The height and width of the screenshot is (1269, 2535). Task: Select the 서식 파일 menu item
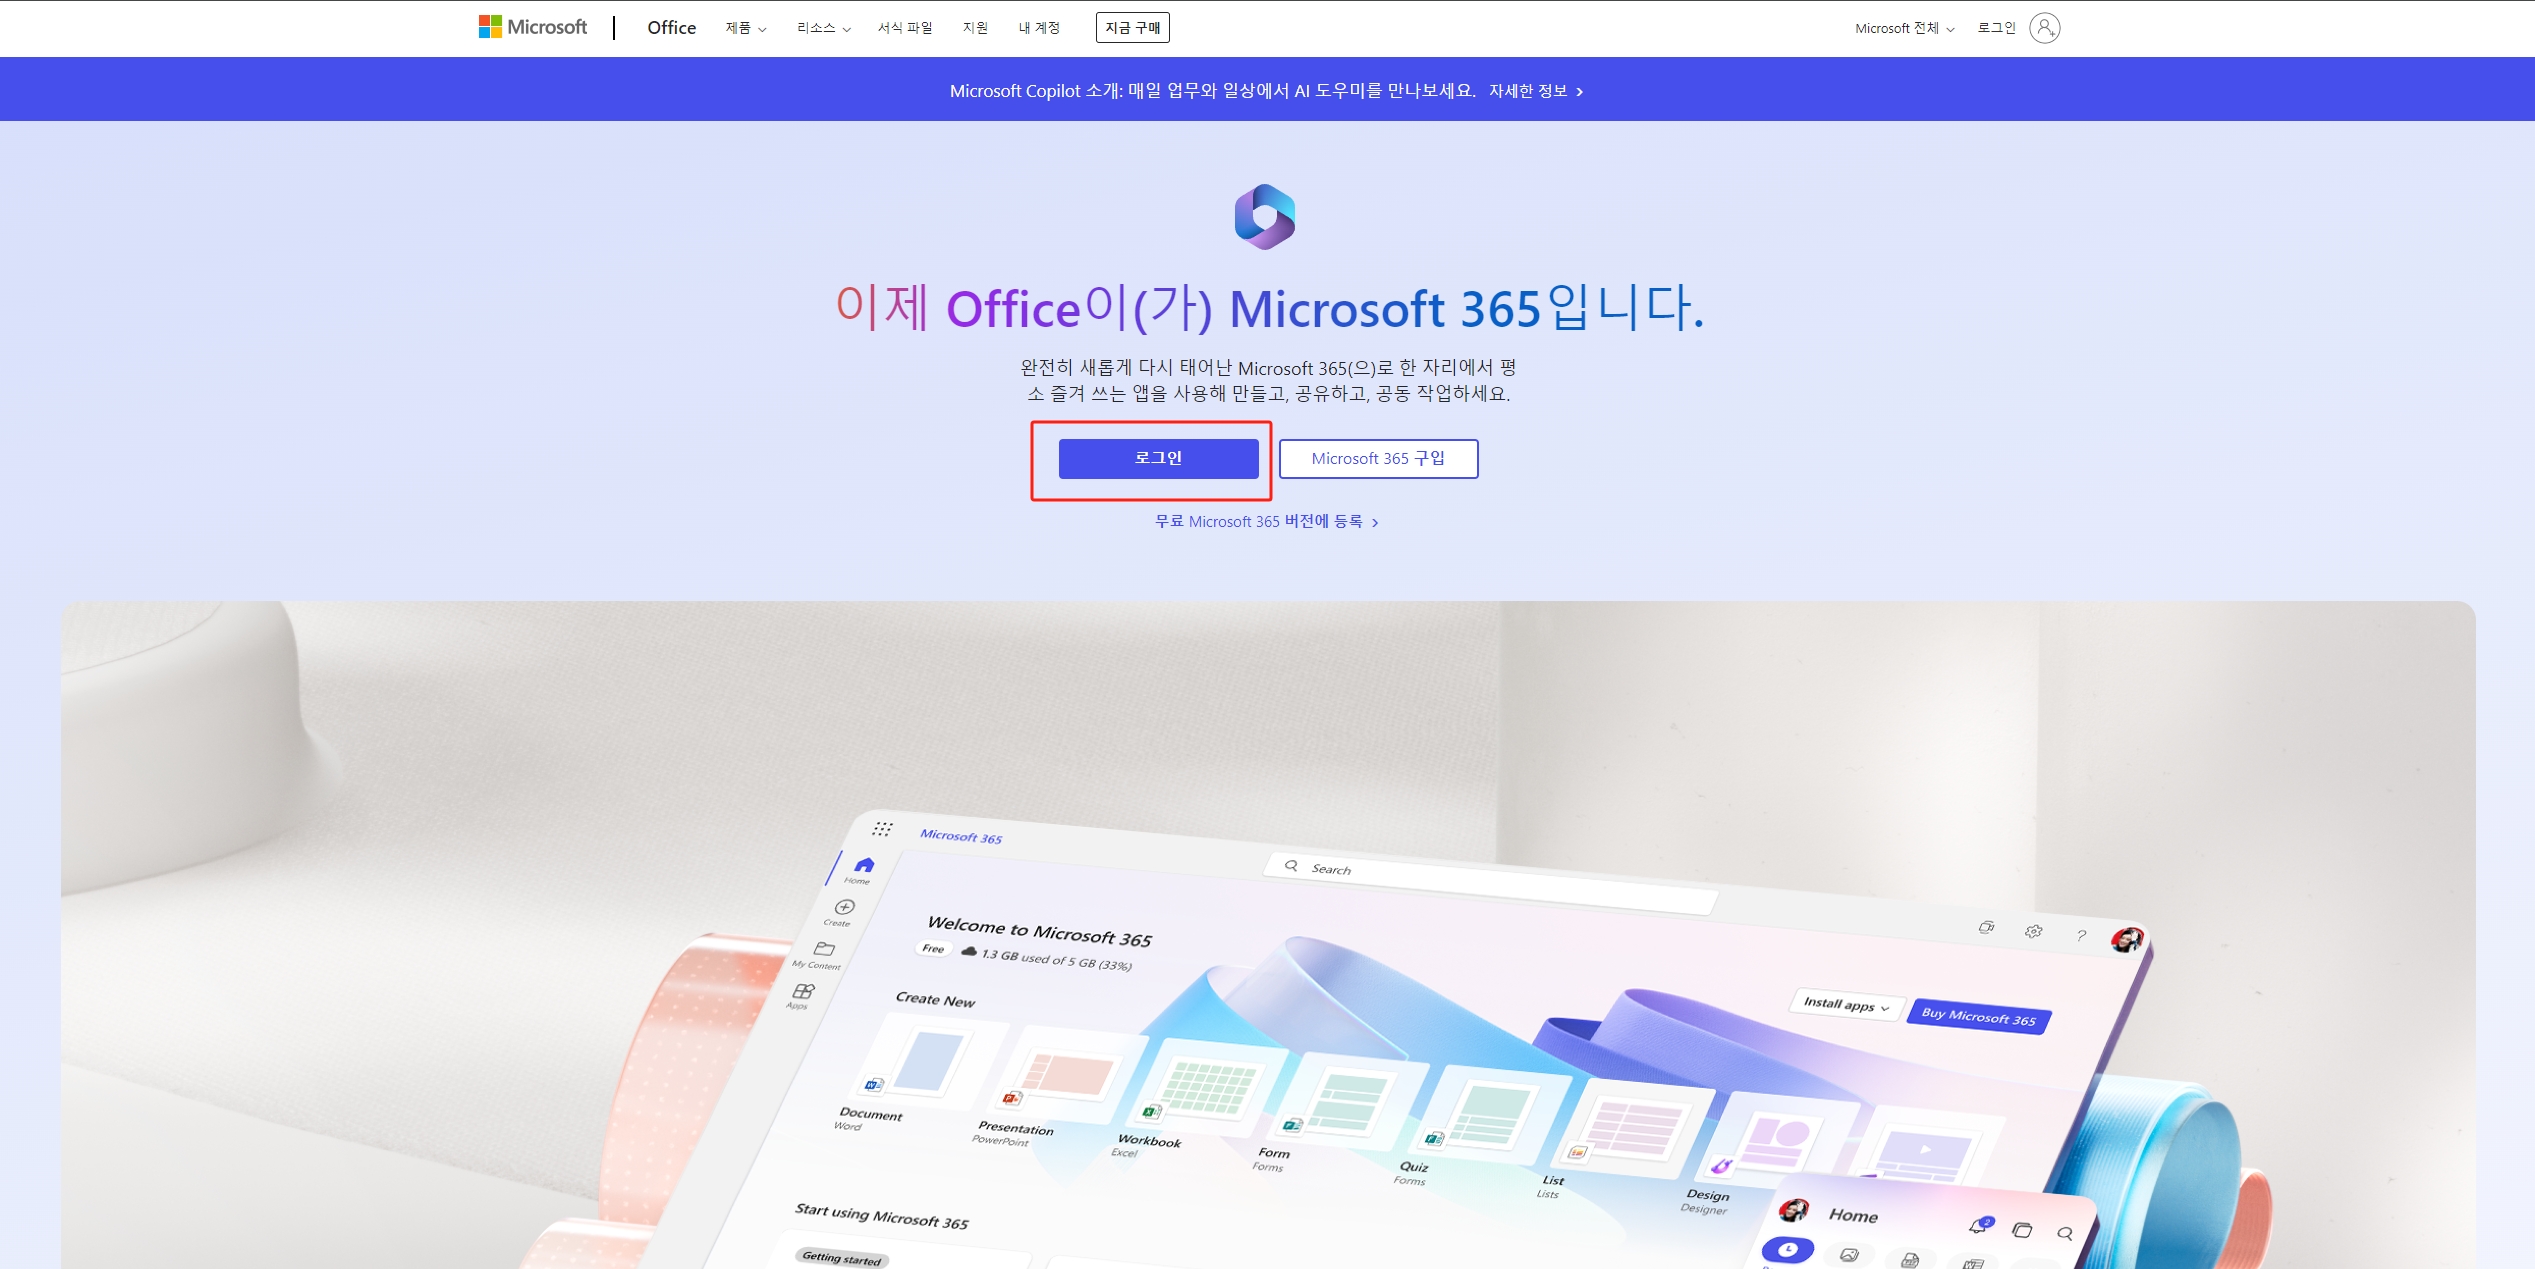point(901,28)
